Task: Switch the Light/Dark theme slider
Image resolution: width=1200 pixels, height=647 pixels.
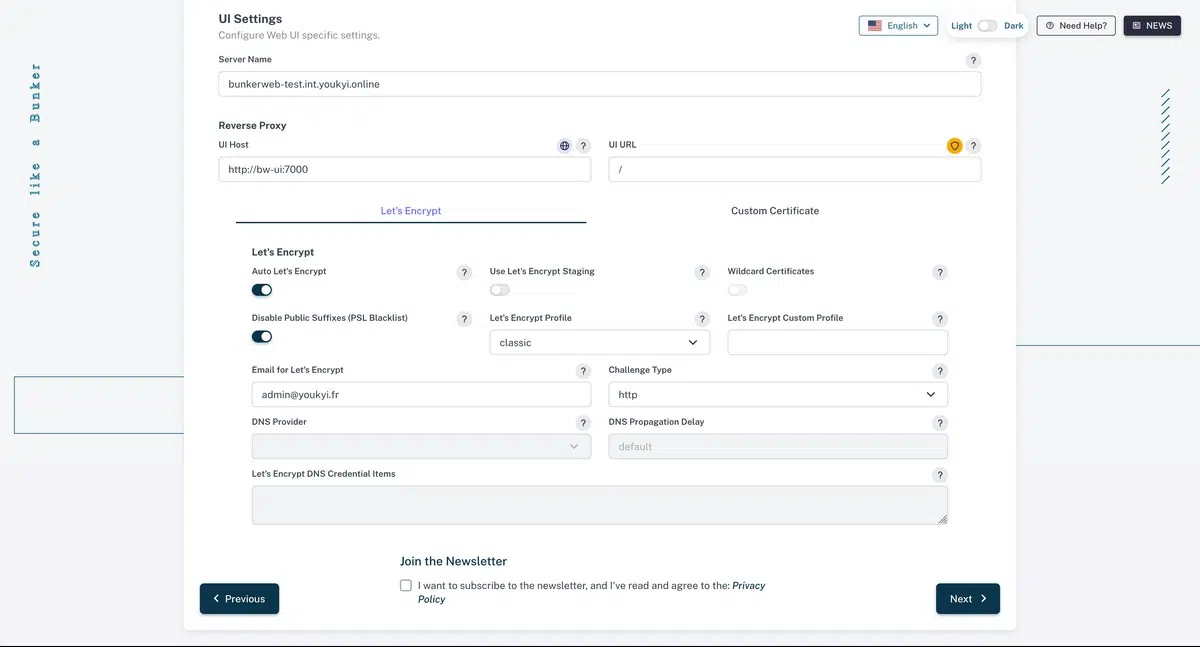Action: [x=987, y=26]
